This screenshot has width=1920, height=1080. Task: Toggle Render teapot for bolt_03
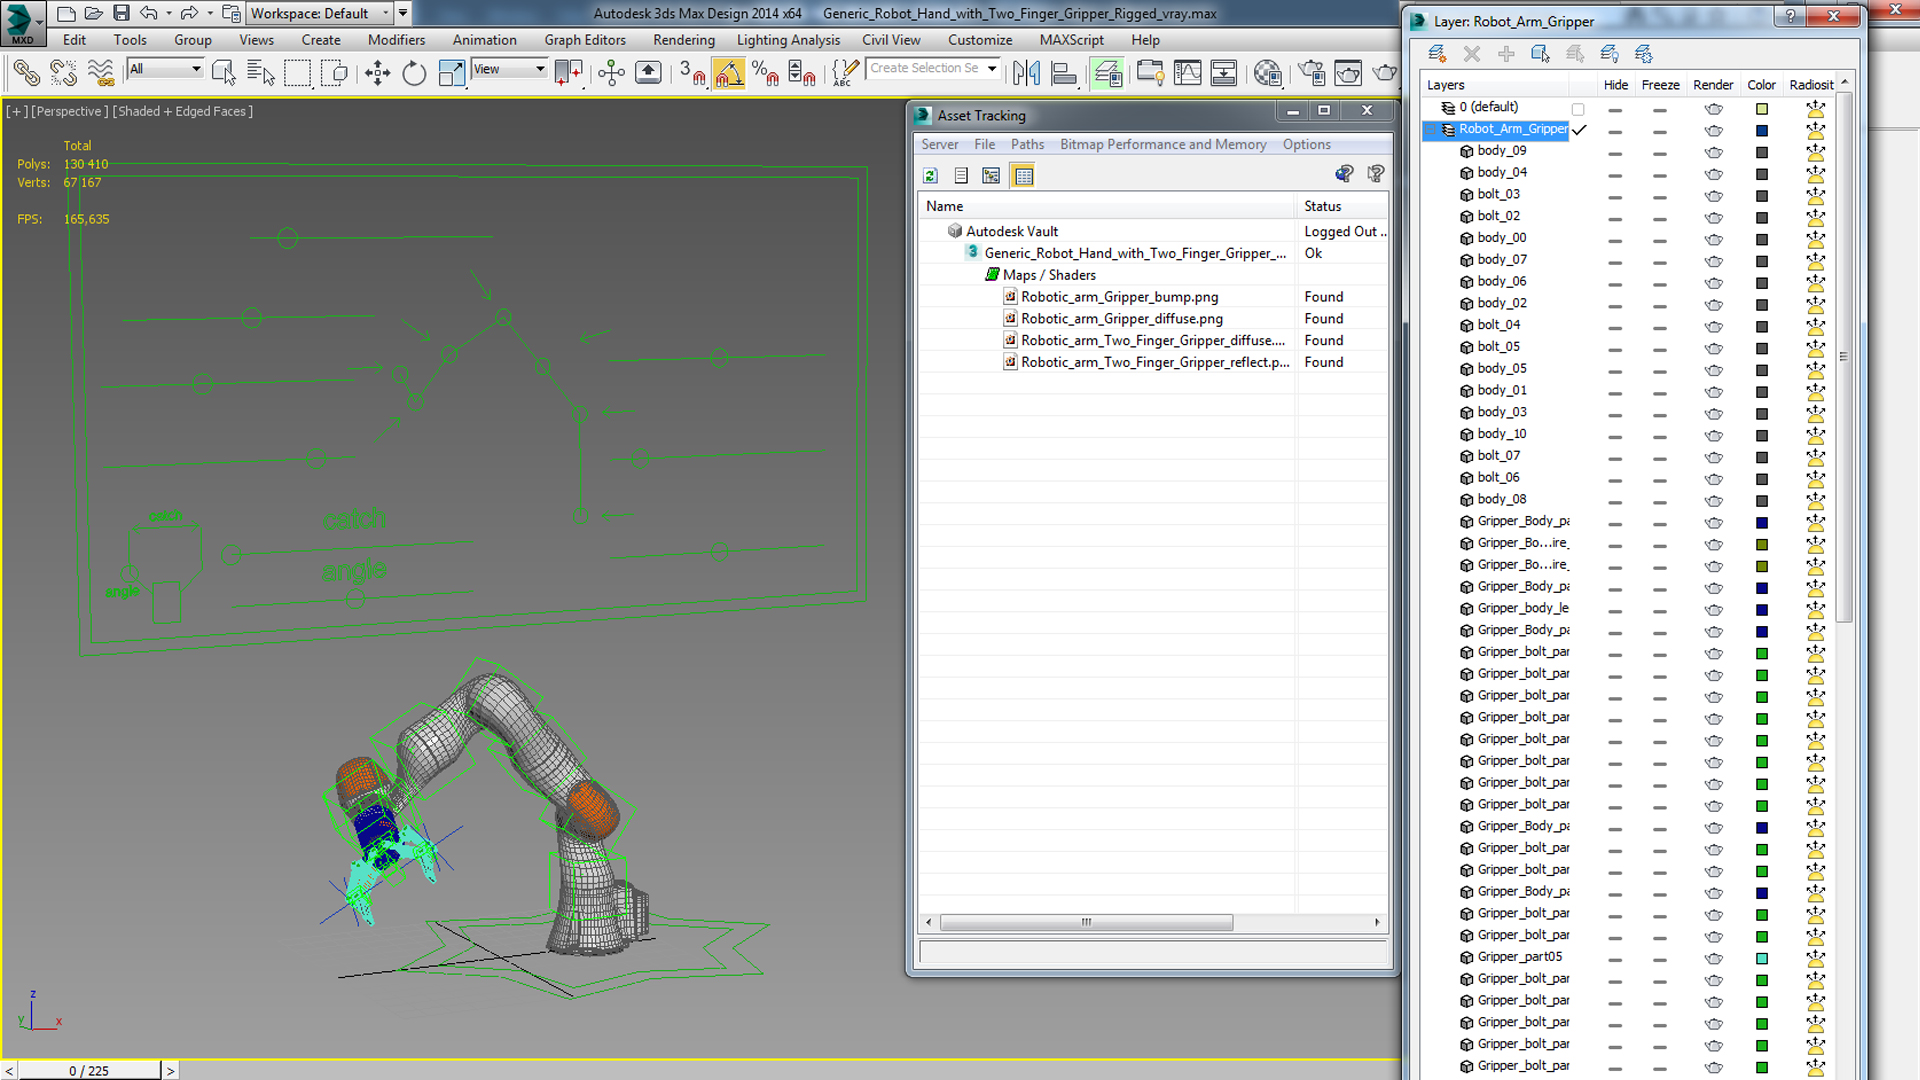tap(1713, 196)
